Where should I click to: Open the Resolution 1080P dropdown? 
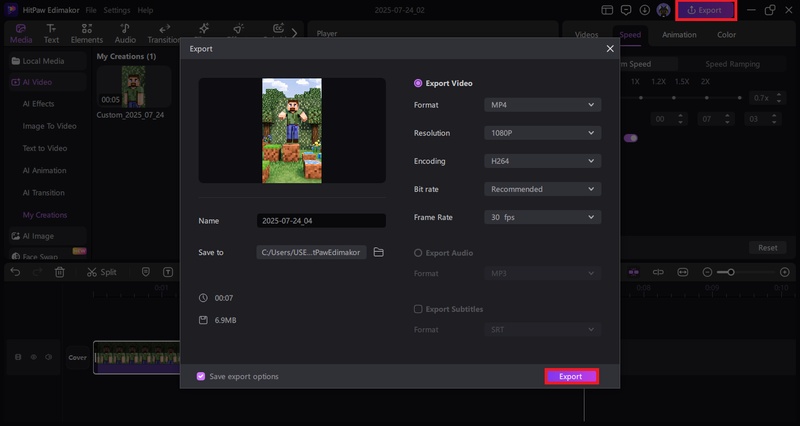tap(542, 133)
